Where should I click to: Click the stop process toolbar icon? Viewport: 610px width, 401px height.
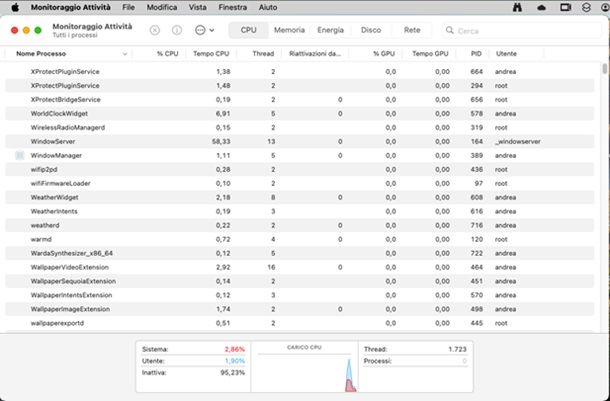click(x=154, y=30)
